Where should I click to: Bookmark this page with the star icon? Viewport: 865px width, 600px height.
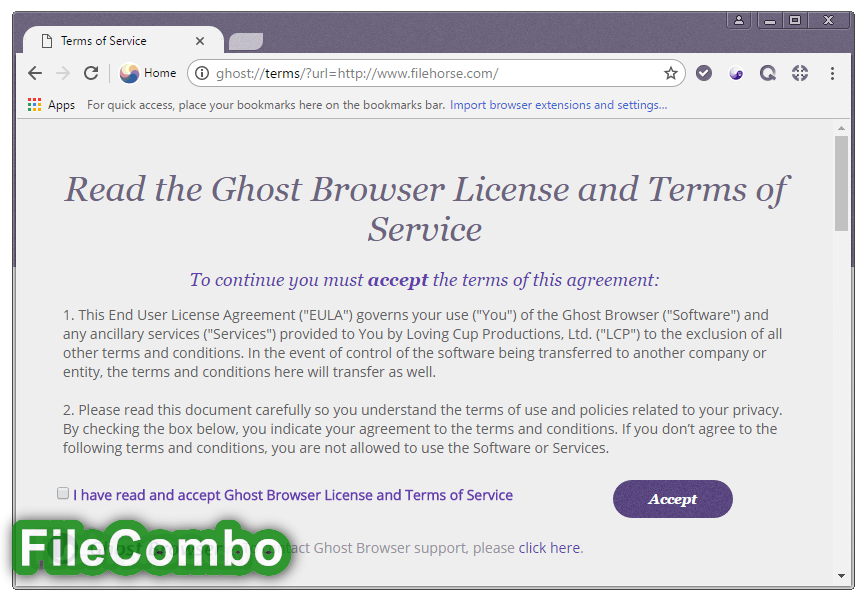671,73
